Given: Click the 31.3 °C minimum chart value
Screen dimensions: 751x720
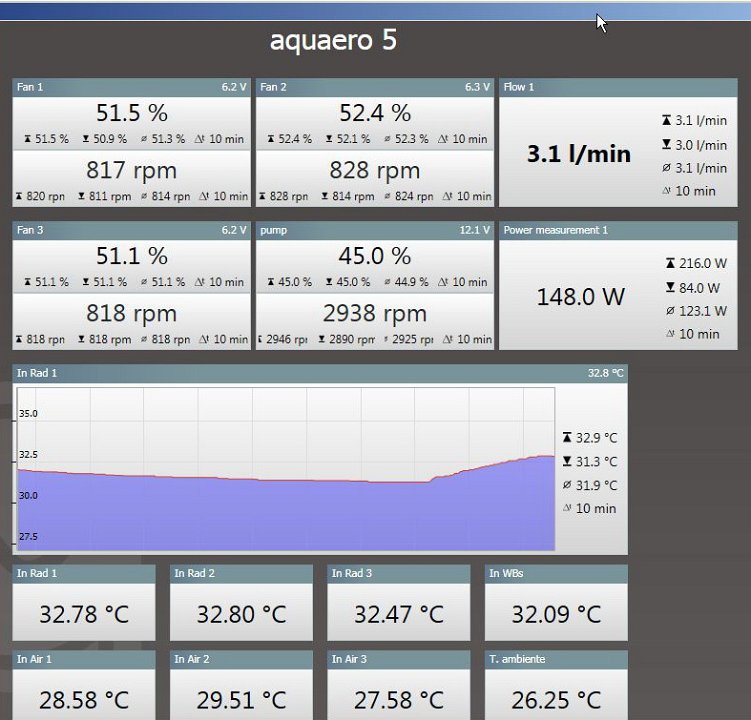Looking at the screenshot, I should [596, 462].
